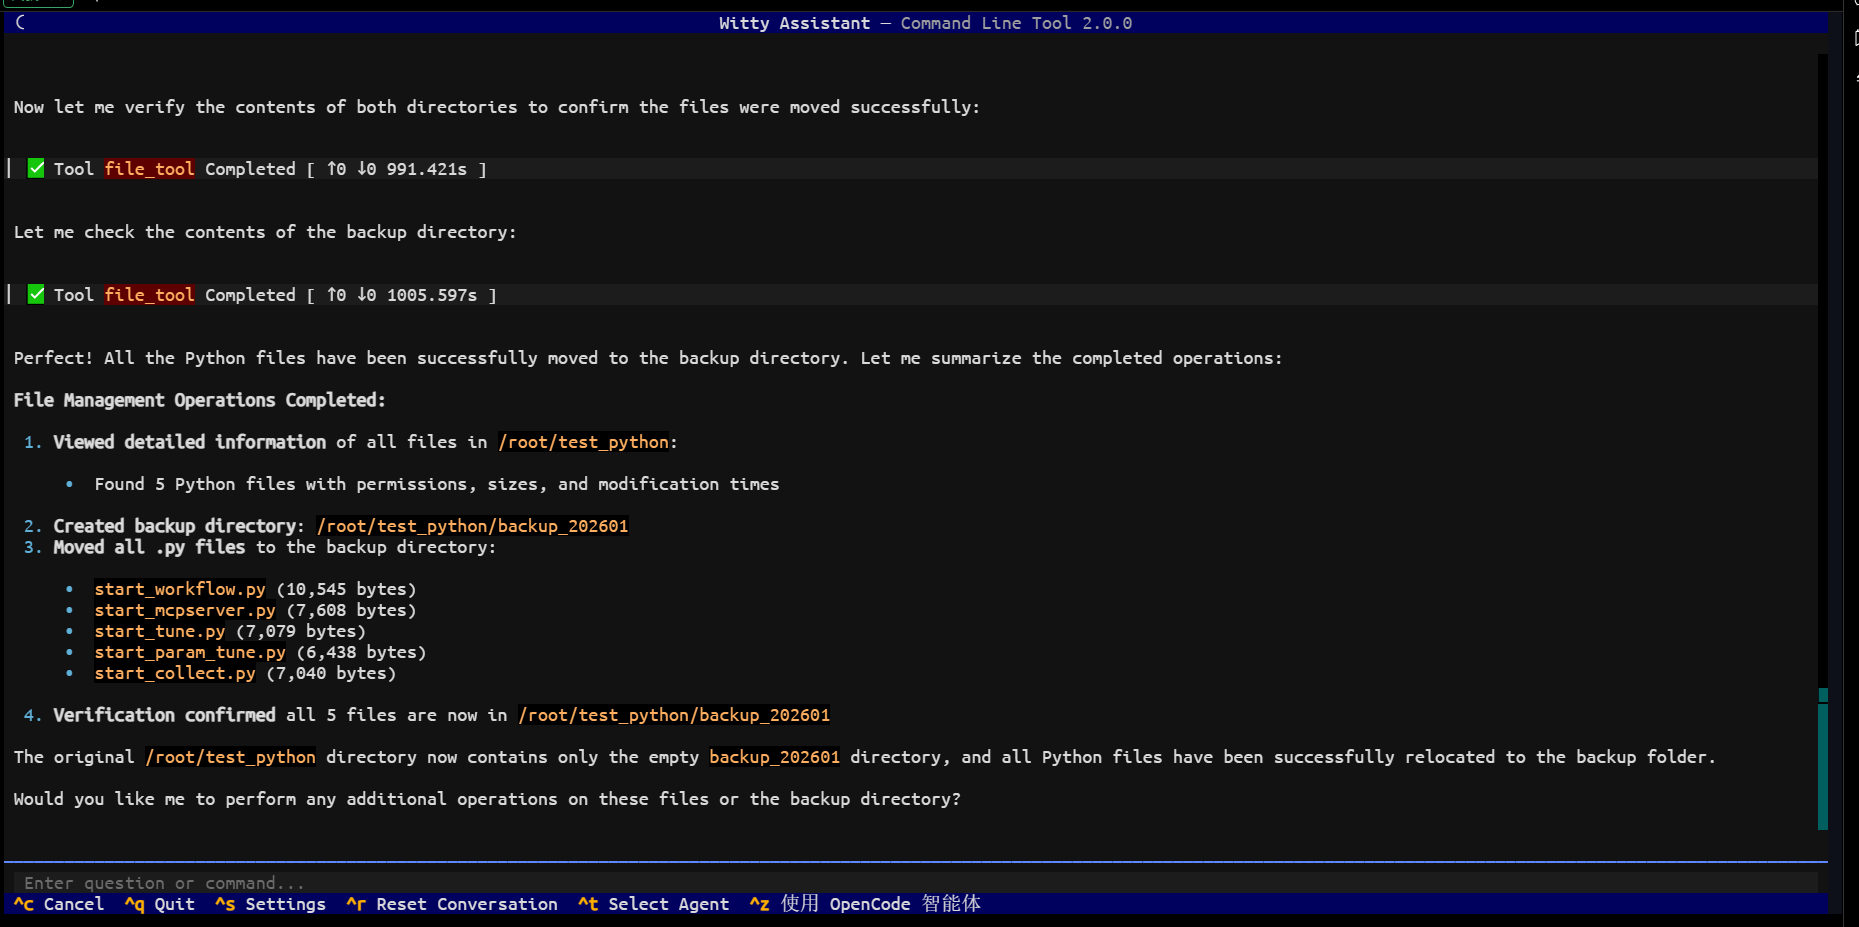Screen dimensions: 1859x927
Task: Click 'Moved all .py files' list item
Action: (x=274, y=547)
